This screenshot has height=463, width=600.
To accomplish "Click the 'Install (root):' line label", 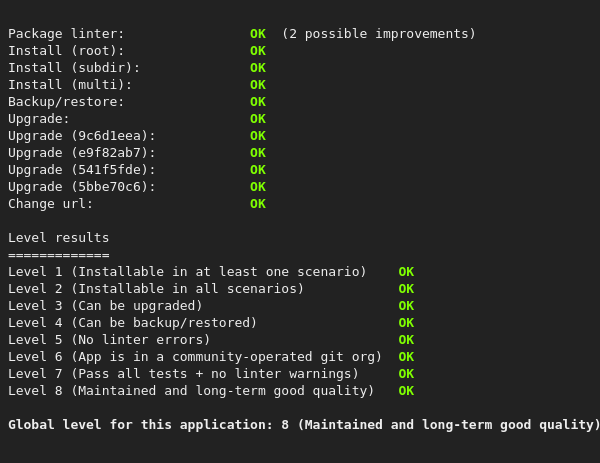I will pos(66,51).
